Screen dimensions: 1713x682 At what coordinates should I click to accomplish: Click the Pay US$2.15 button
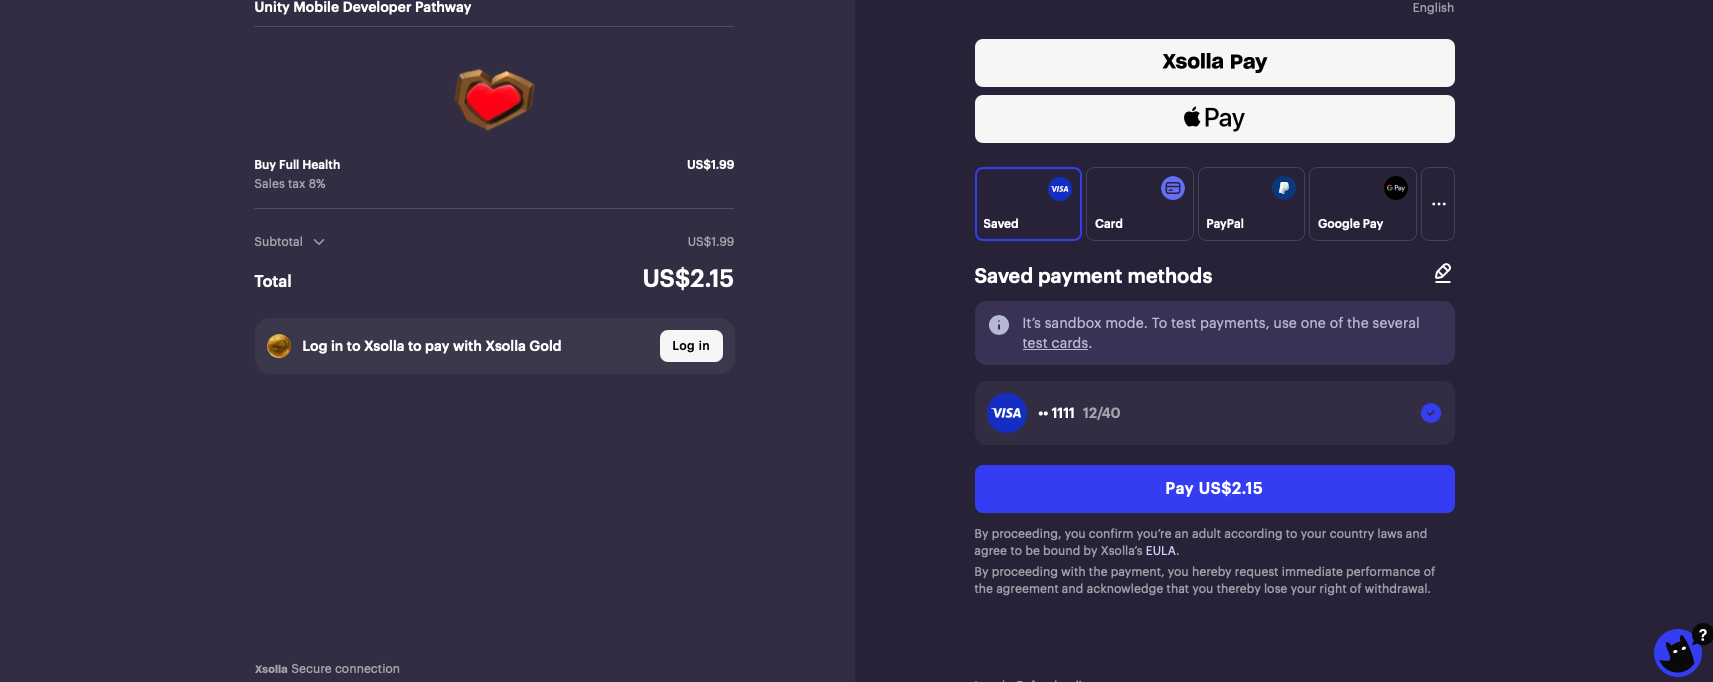1214,489
